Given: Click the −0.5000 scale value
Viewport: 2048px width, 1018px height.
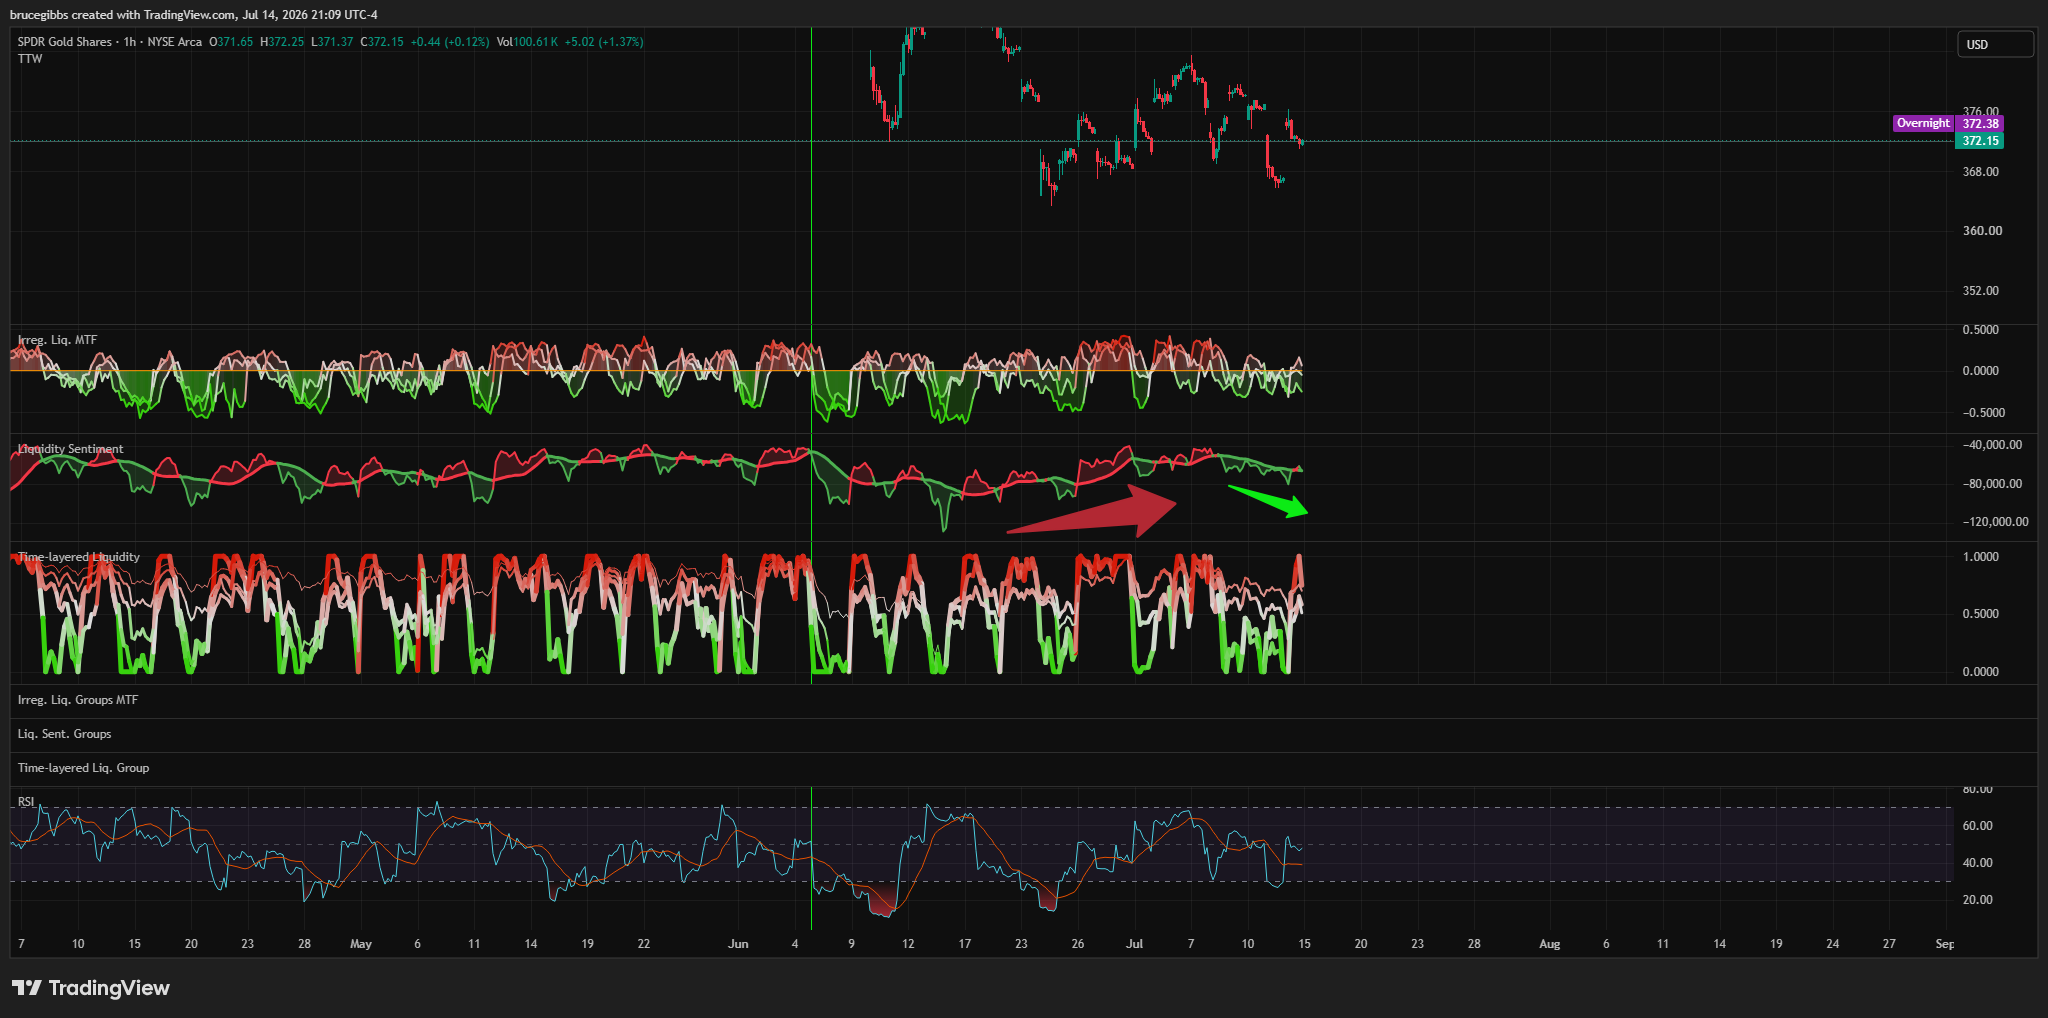Looking at the screenshot, I should pyautogui.click(x=1983, y=413).
